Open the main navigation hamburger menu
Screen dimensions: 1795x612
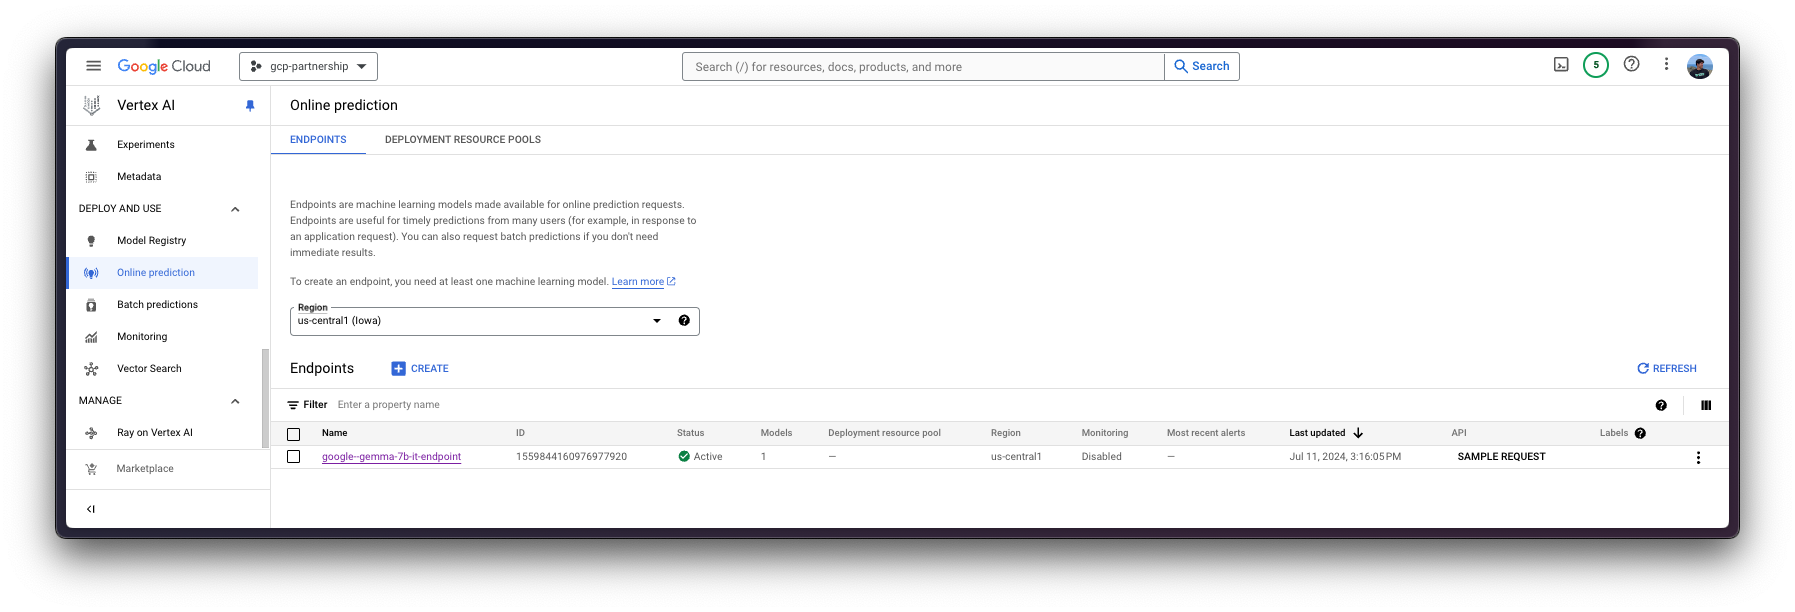point(93,66)
